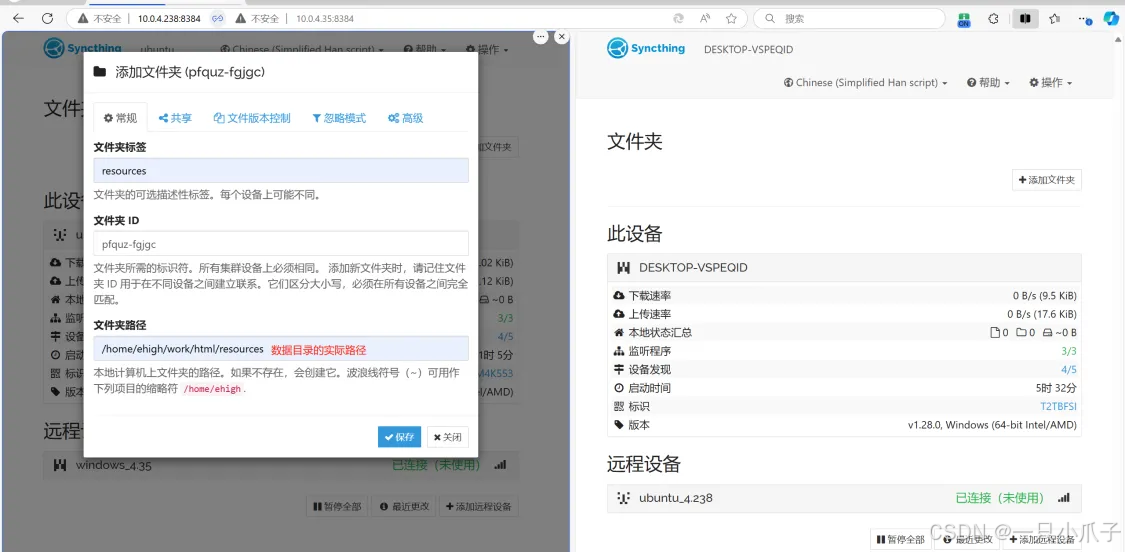
Task: Click the 版本 tag icon in right pane
Action: pyautogui.click(x=619, y=426)
